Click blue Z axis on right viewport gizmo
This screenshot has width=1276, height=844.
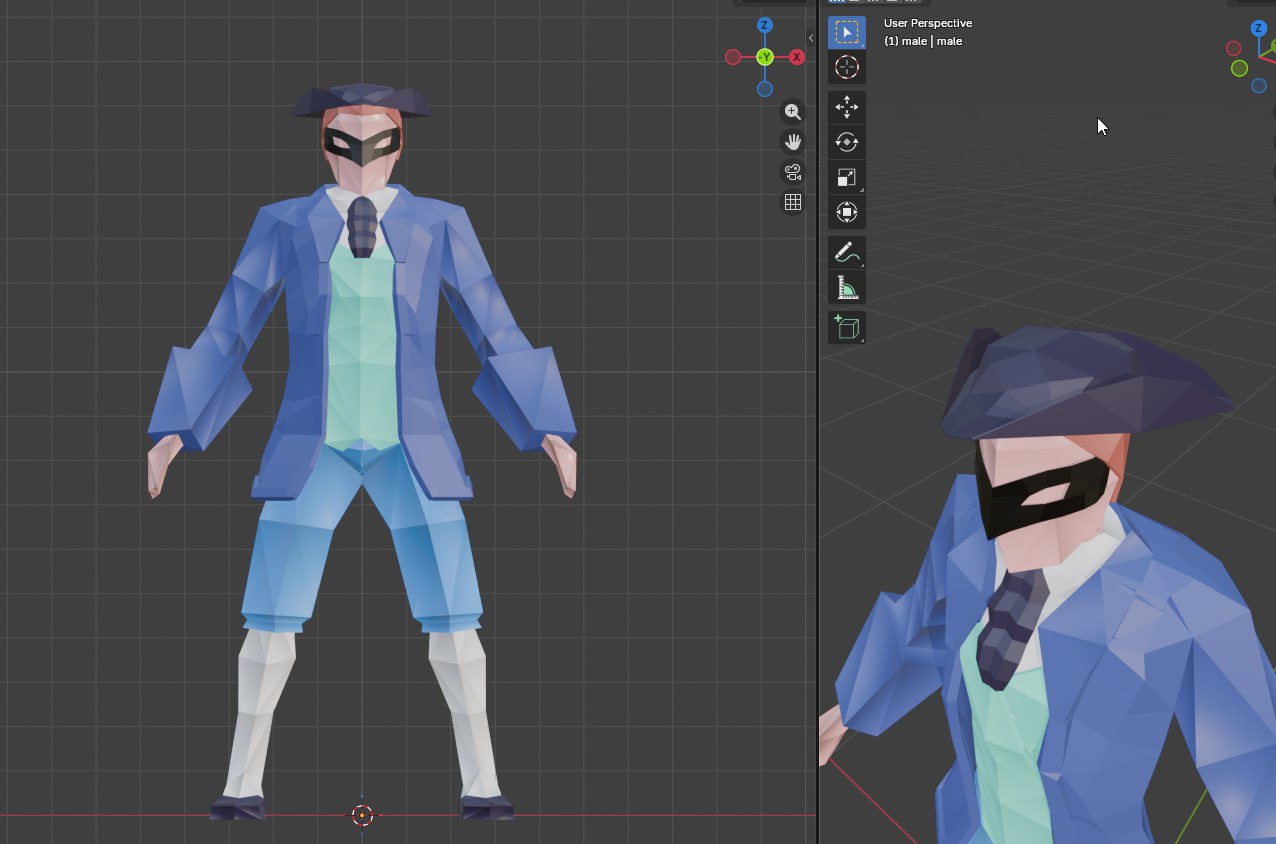(x=1259, y=28)
